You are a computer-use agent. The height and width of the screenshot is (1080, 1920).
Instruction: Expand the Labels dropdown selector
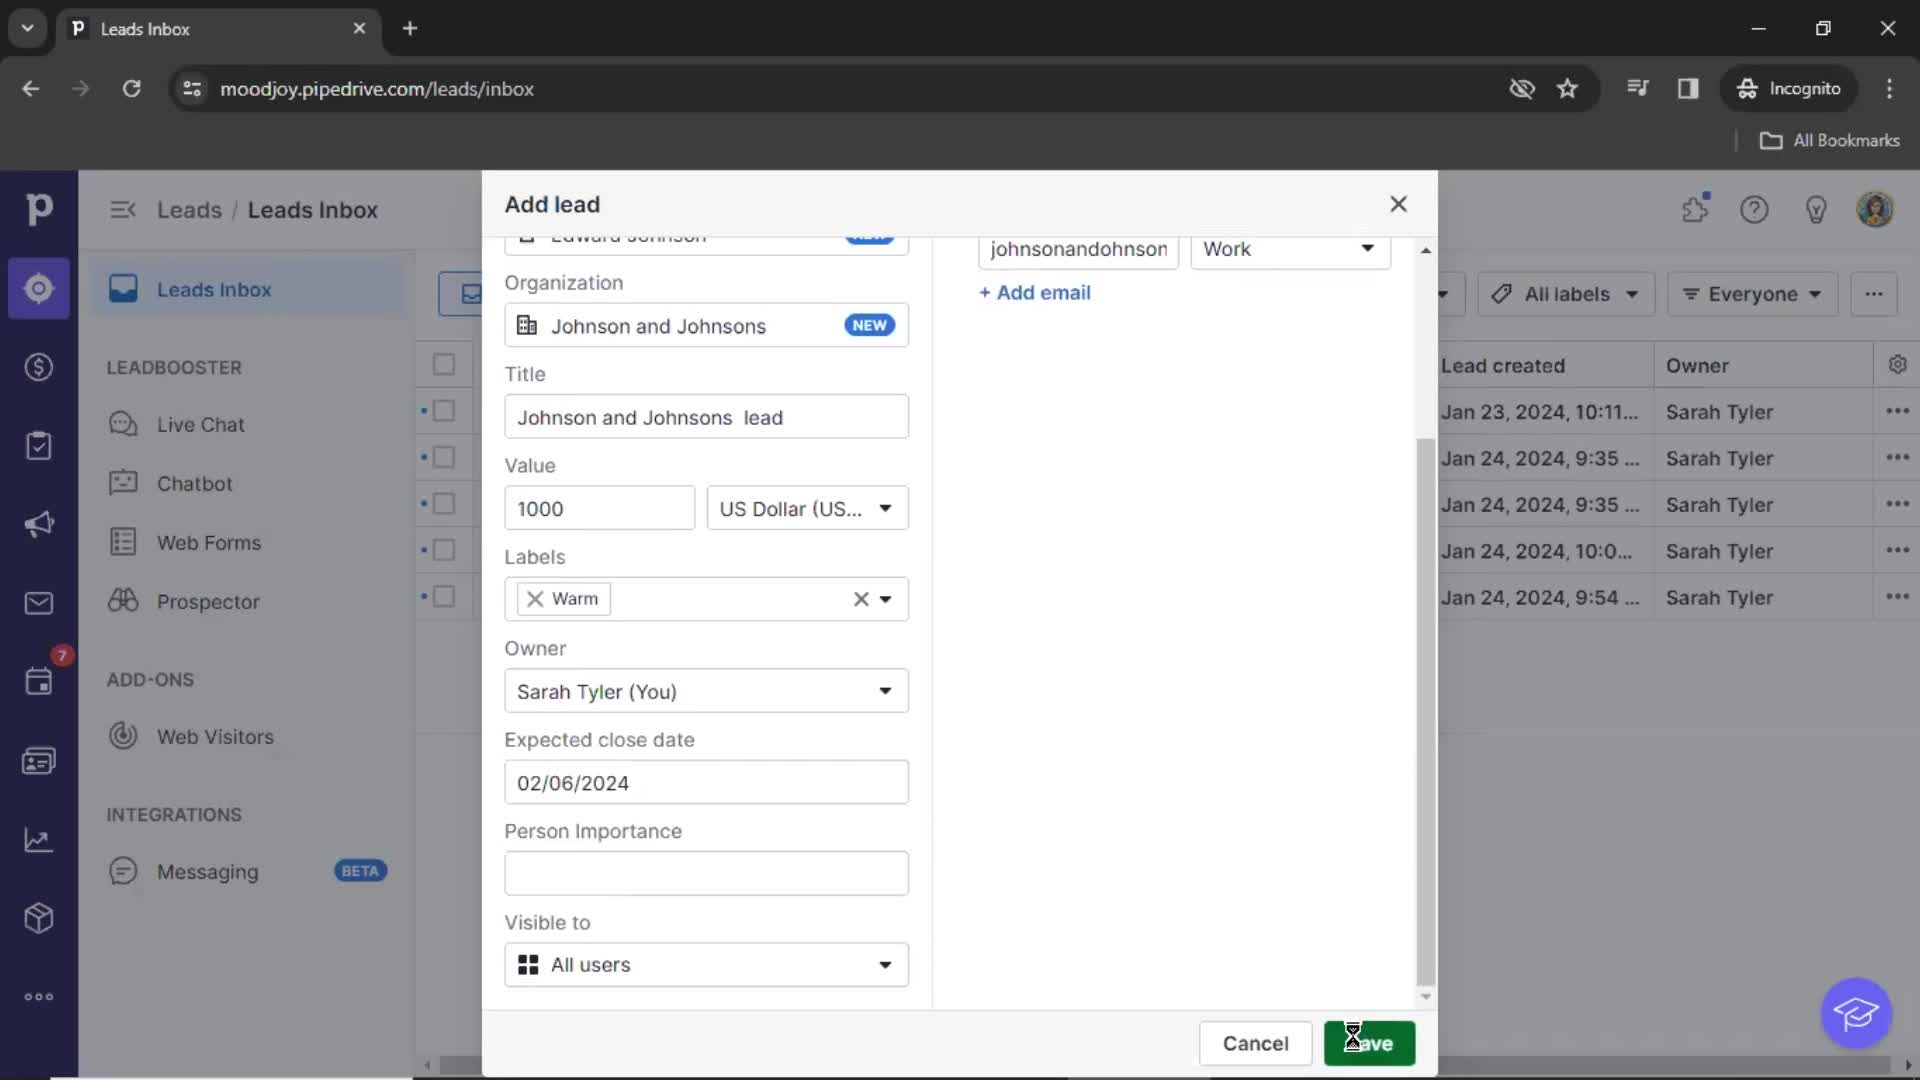[x=887, y=599]
